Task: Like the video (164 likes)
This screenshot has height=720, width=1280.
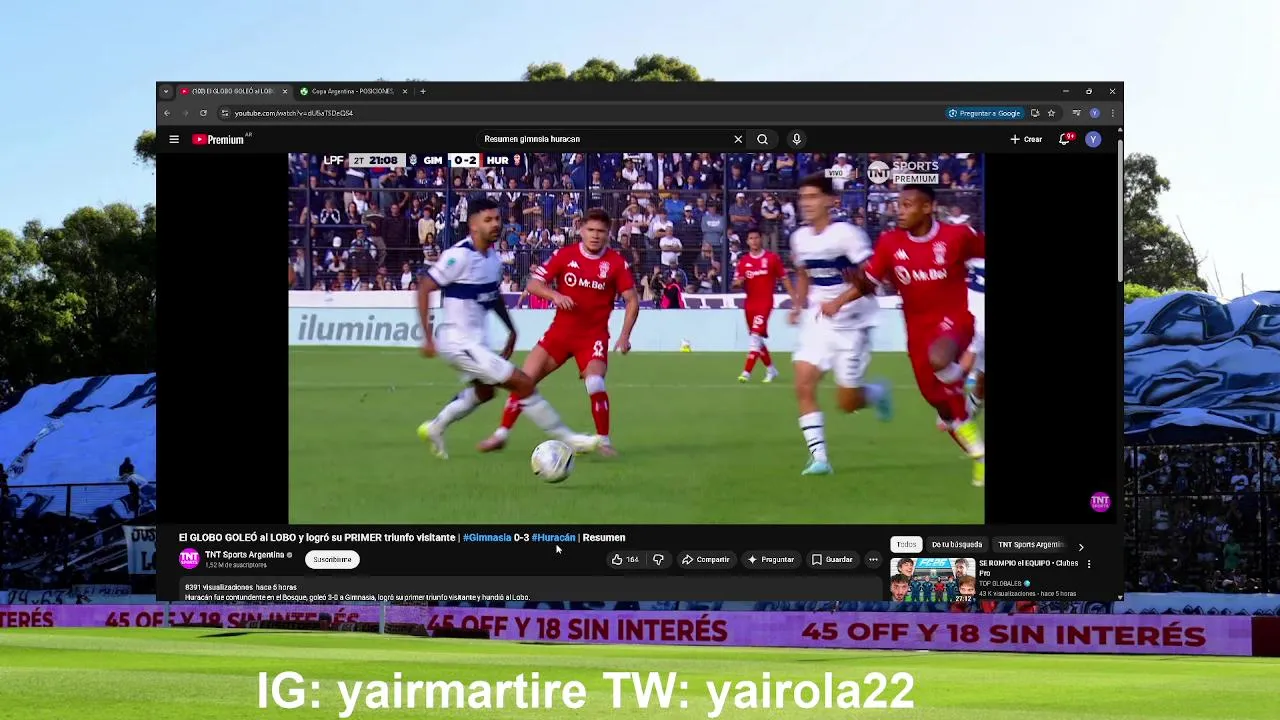Action: [626, 560]
